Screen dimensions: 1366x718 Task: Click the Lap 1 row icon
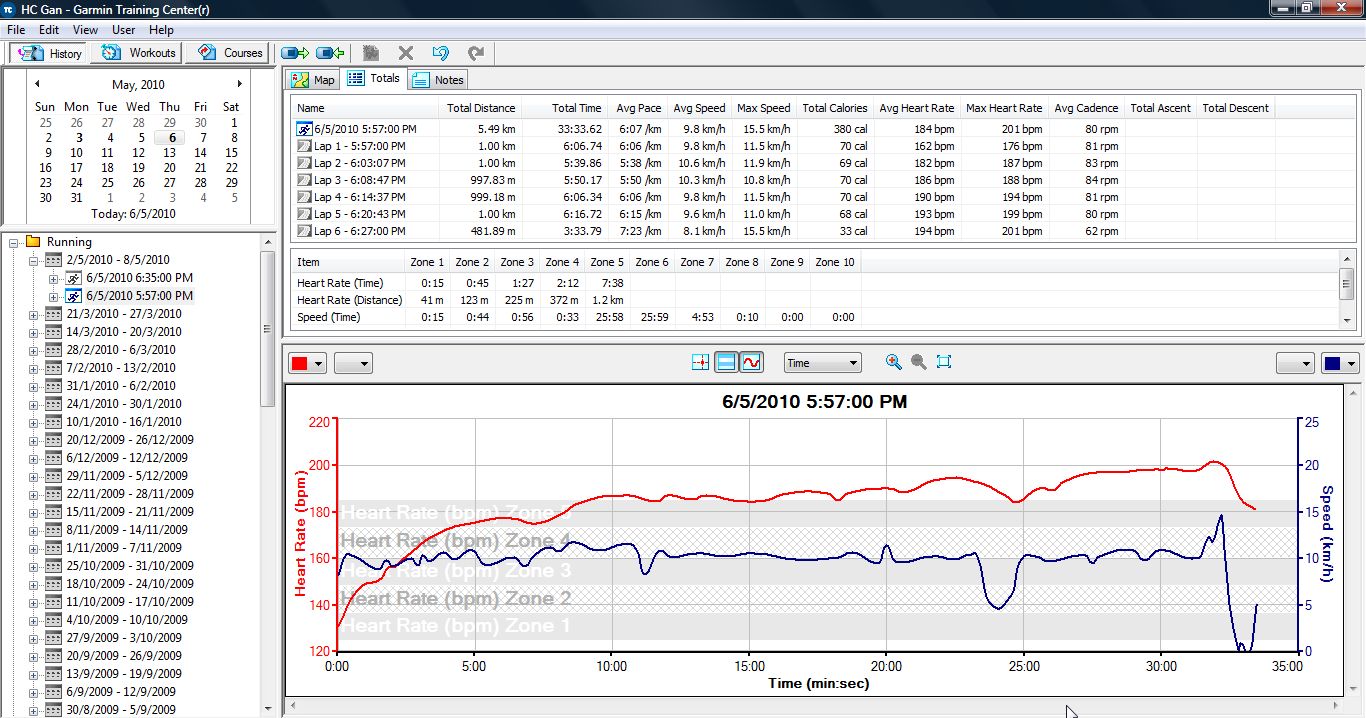tap(305, 146)
